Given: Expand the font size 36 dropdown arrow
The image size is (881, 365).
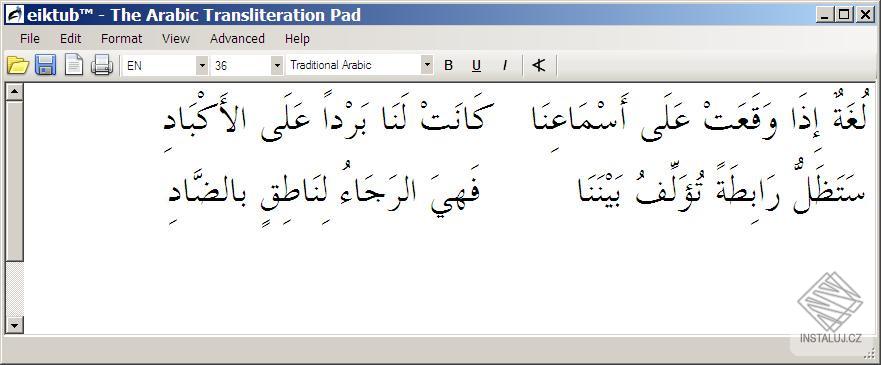Looking at the screenshot, I should click(x=276, y=65).
